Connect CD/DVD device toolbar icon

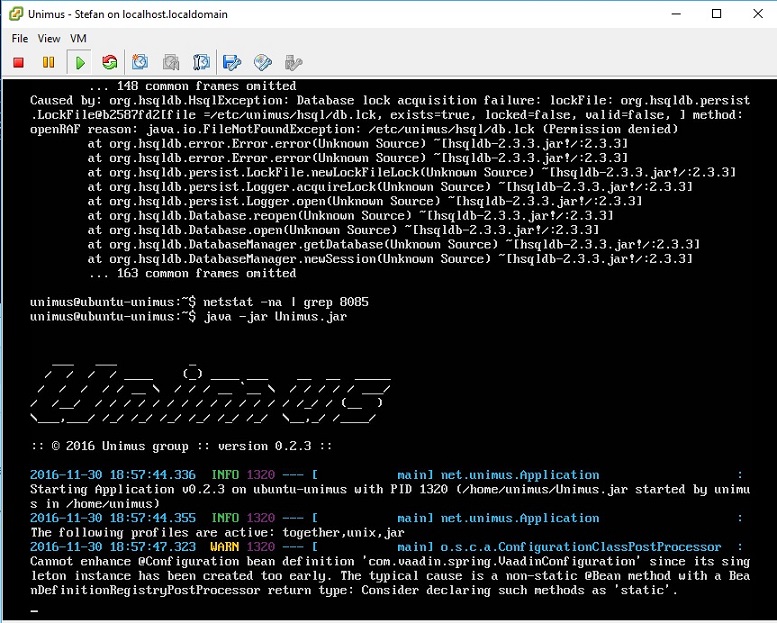click(x=263, y=62)
